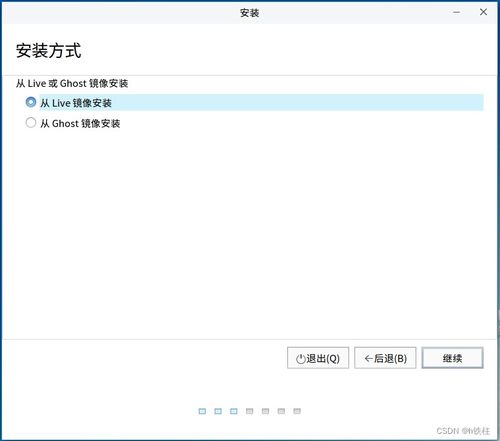Click the left arrow icon in 后退 button
The height and width of the screenshot is (441, 500).
(368, 359)
